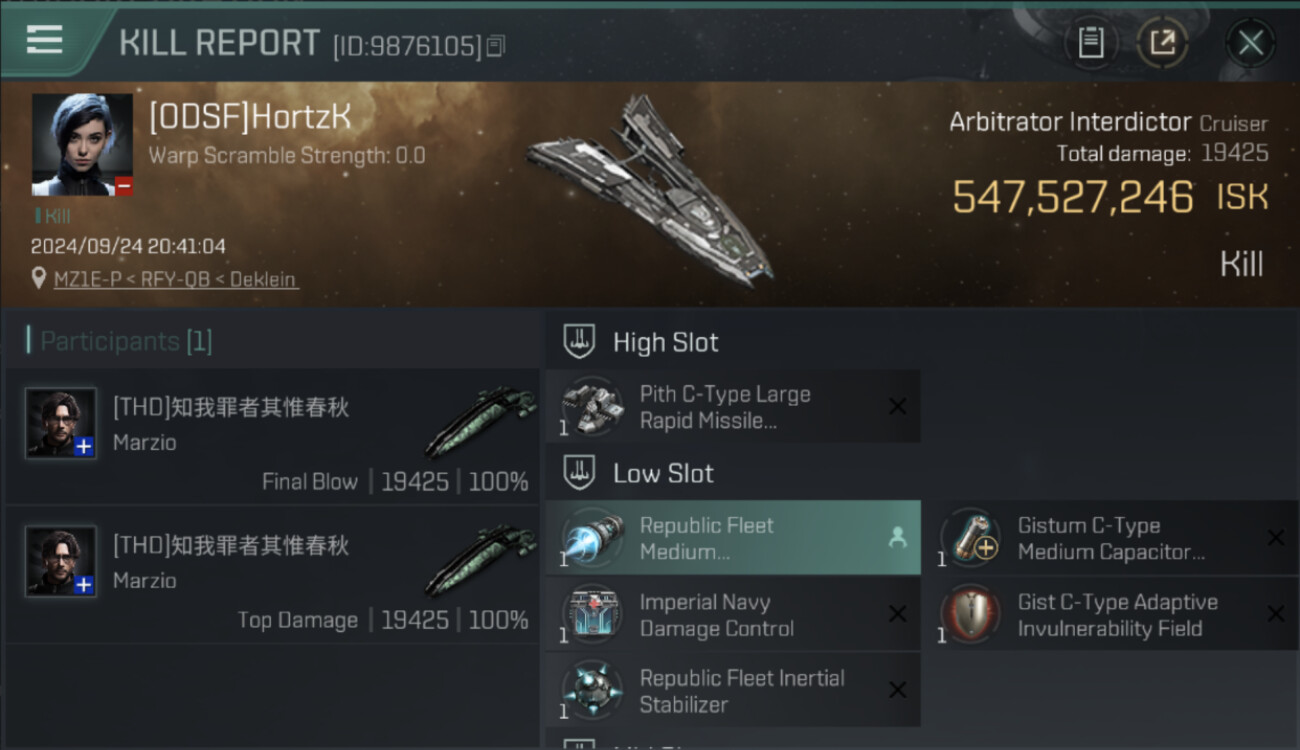Toggle the person icon on Republic Fleet Medium
This screenshot has height=750, width=1300.
tap(897, 538)
